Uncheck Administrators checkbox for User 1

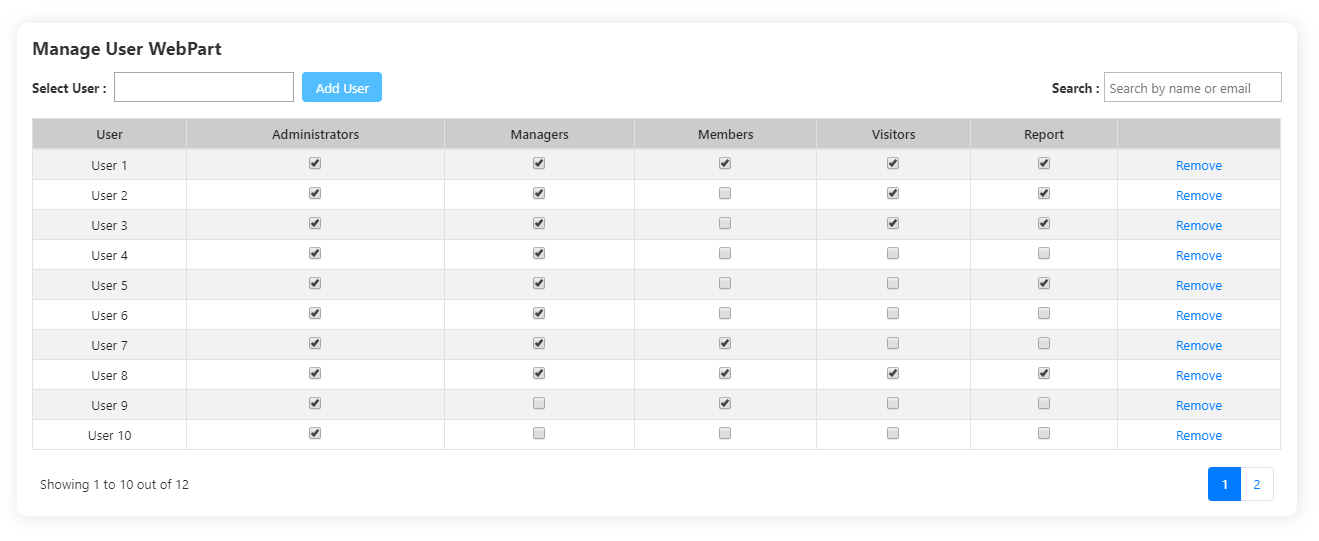315,163
